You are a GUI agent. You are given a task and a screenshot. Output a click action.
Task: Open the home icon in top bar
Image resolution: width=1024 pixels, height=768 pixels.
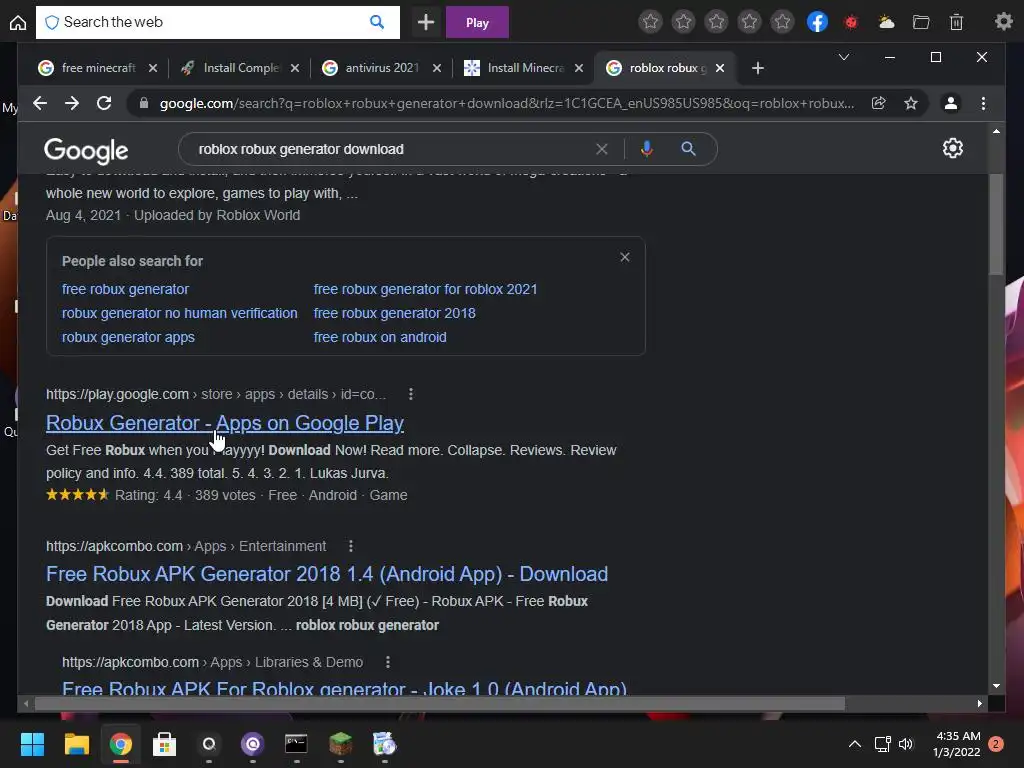18,23
